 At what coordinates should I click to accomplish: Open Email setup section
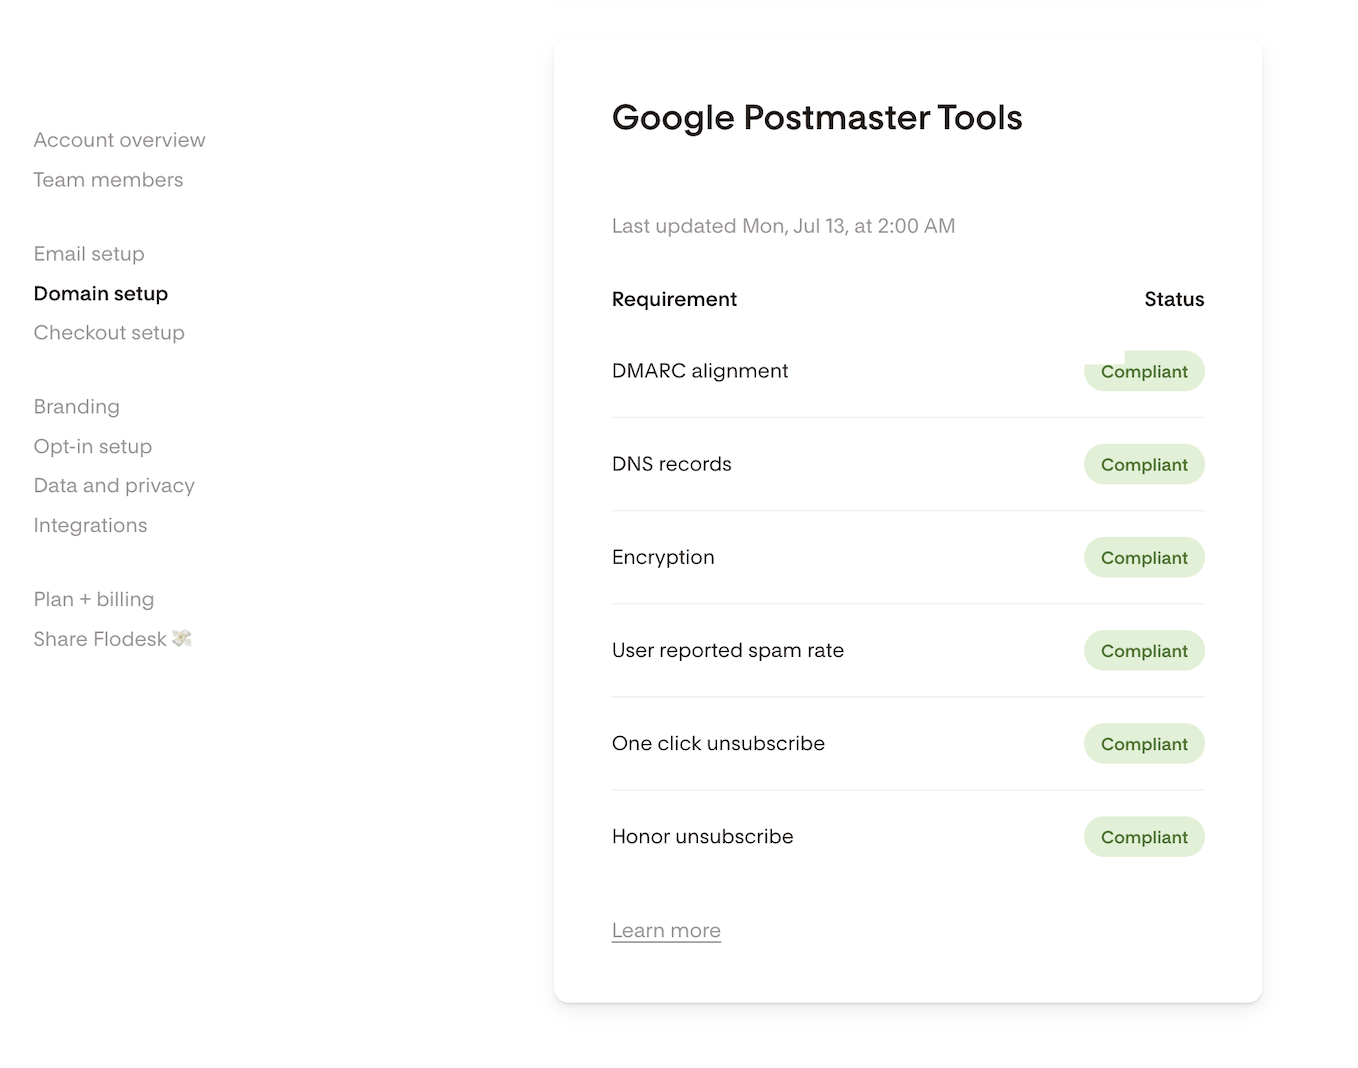click(x=89, y=254)
